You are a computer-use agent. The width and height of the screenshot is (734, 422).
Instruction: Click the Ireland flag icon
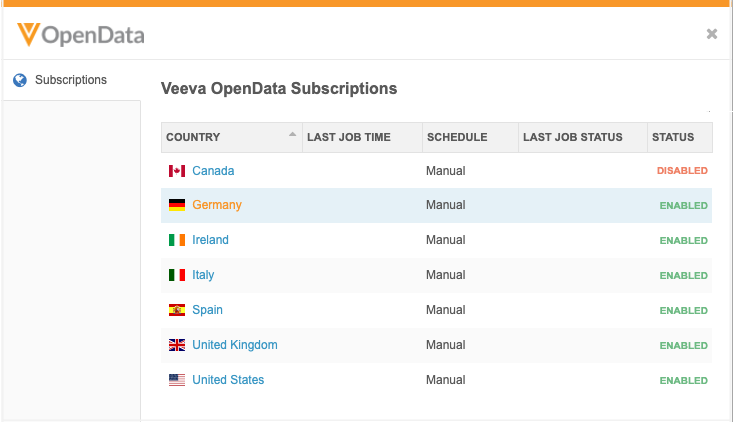pyautogui.click(x=177, y=240)
